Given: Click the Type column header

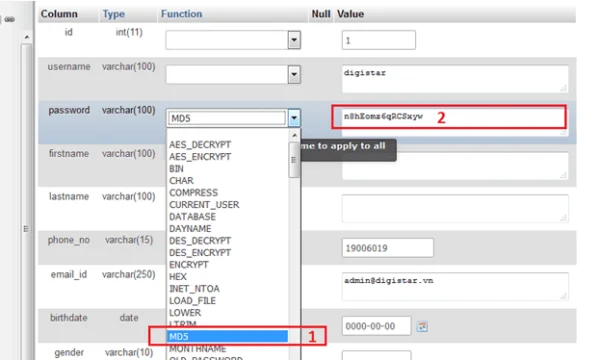Looking at the screenshot, I should coord(114,14).
